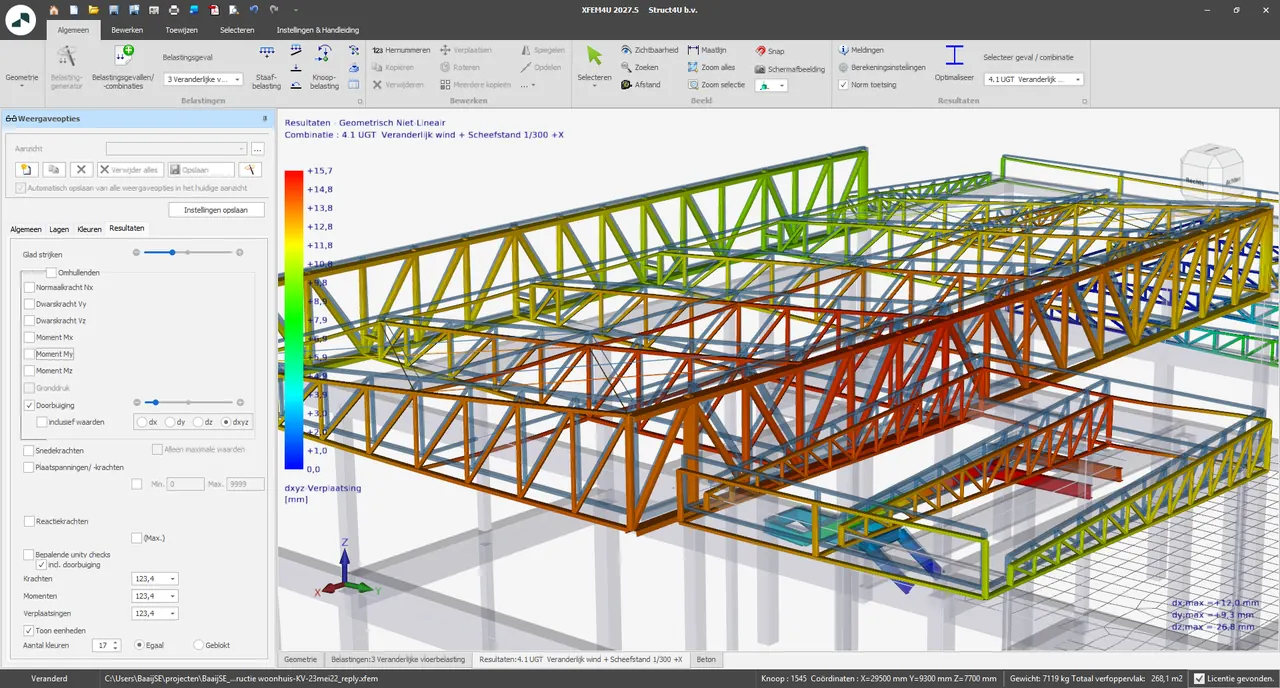Open Selecteer geval/combinatie dropdown
The image size is (1280, 688).
point(1033,79)
